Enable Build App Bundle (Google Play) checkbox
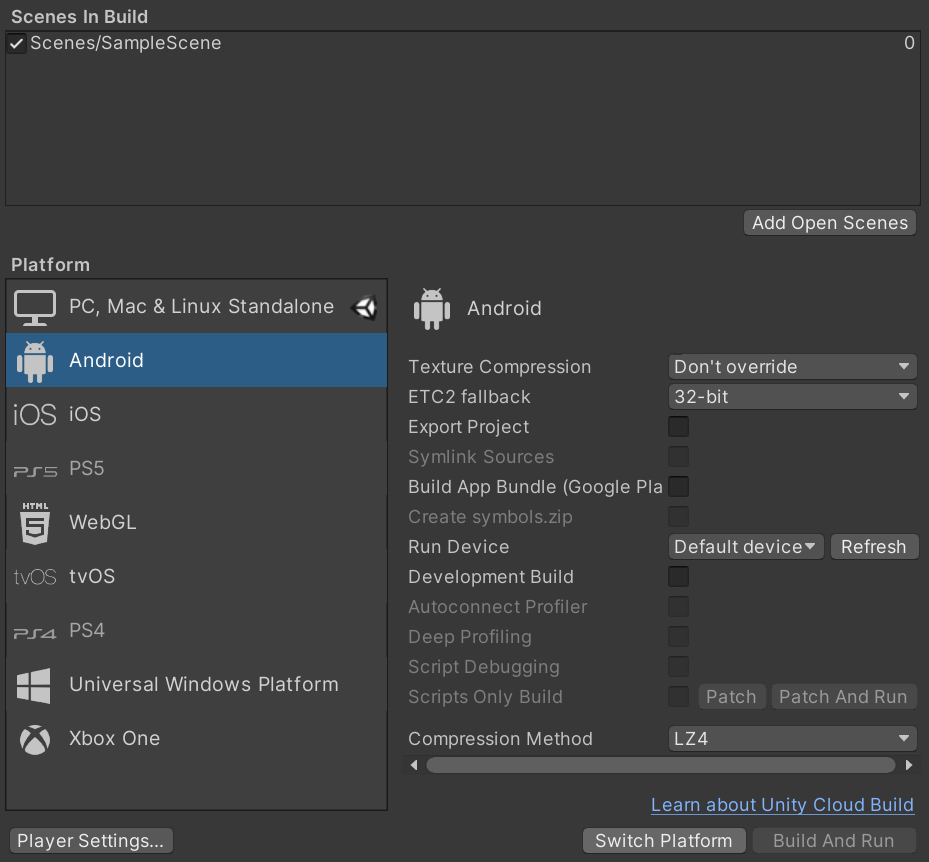The image size is (929, 862). [x=678, y=486]
